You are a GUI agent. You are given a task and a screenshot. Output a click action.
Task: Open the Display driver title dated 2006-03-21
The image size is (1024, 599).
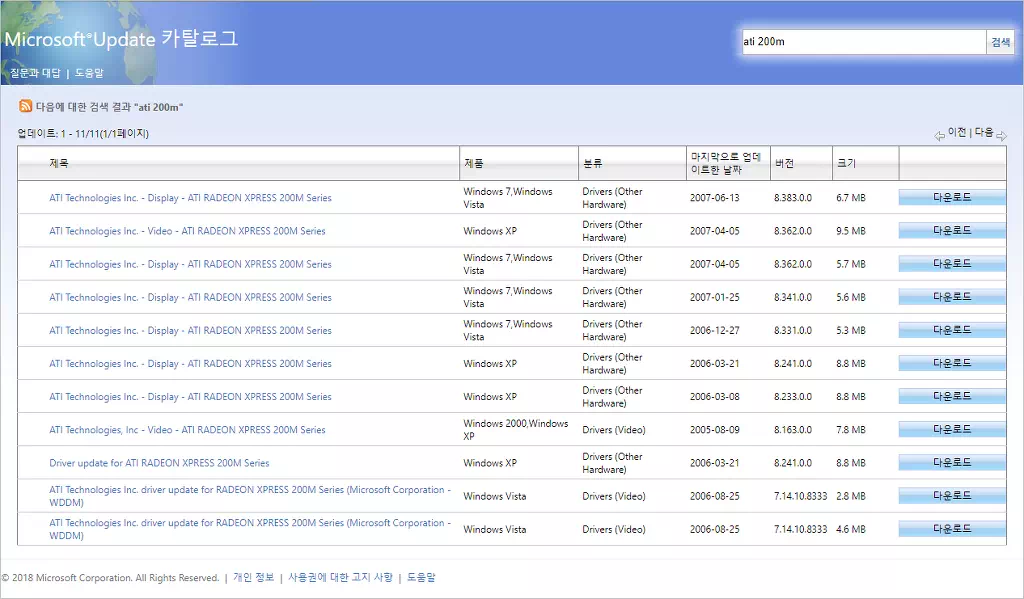190,364
